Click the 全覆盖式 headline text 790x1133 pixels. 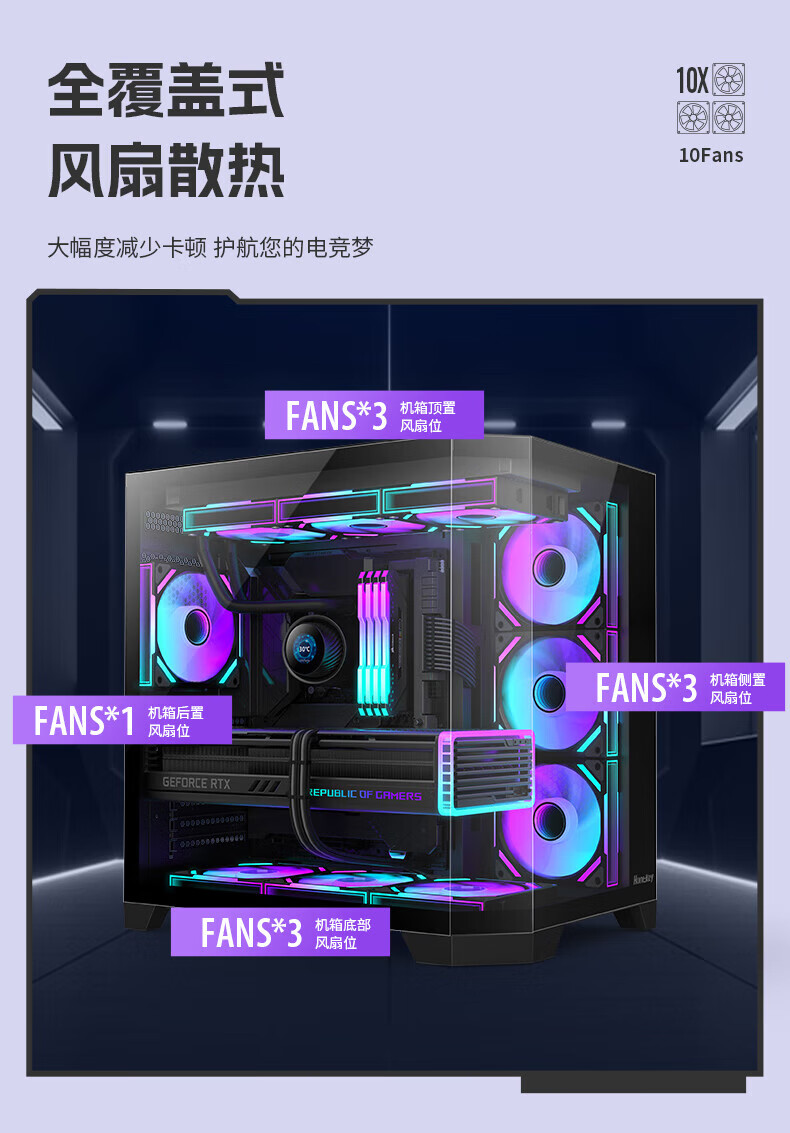coord(166,90)
